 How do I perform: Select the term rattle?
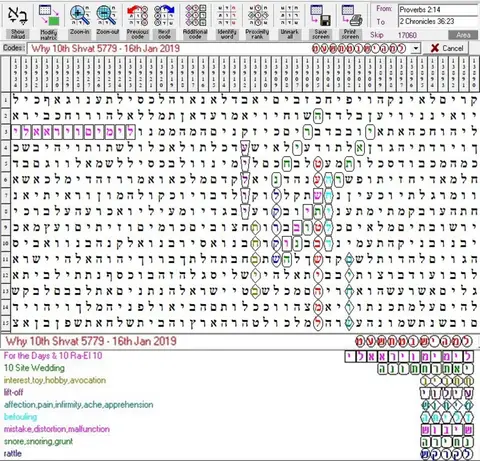point(13,454)
